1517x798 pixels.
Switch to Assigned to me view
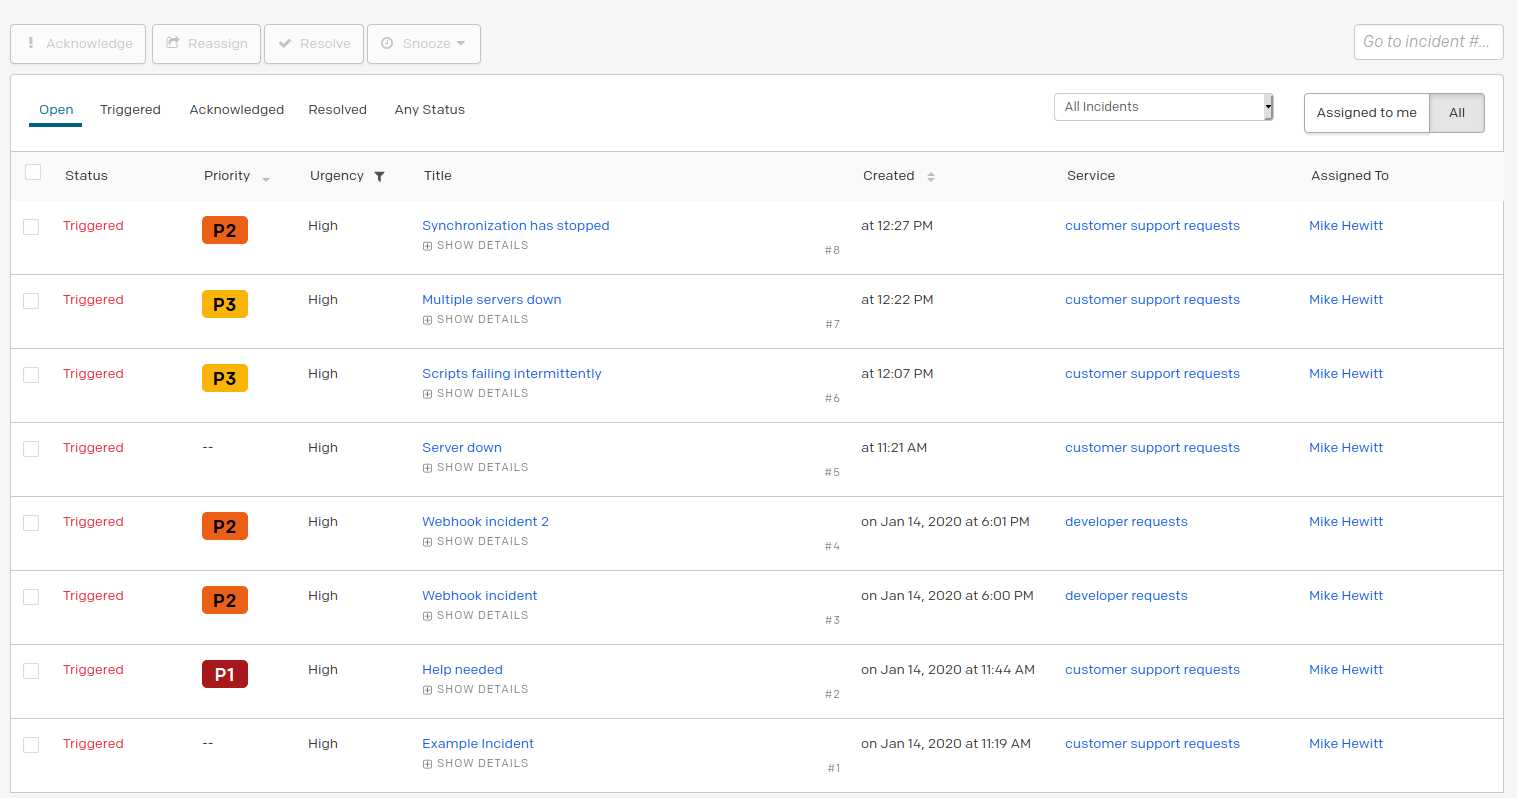tap(1366, 113)
